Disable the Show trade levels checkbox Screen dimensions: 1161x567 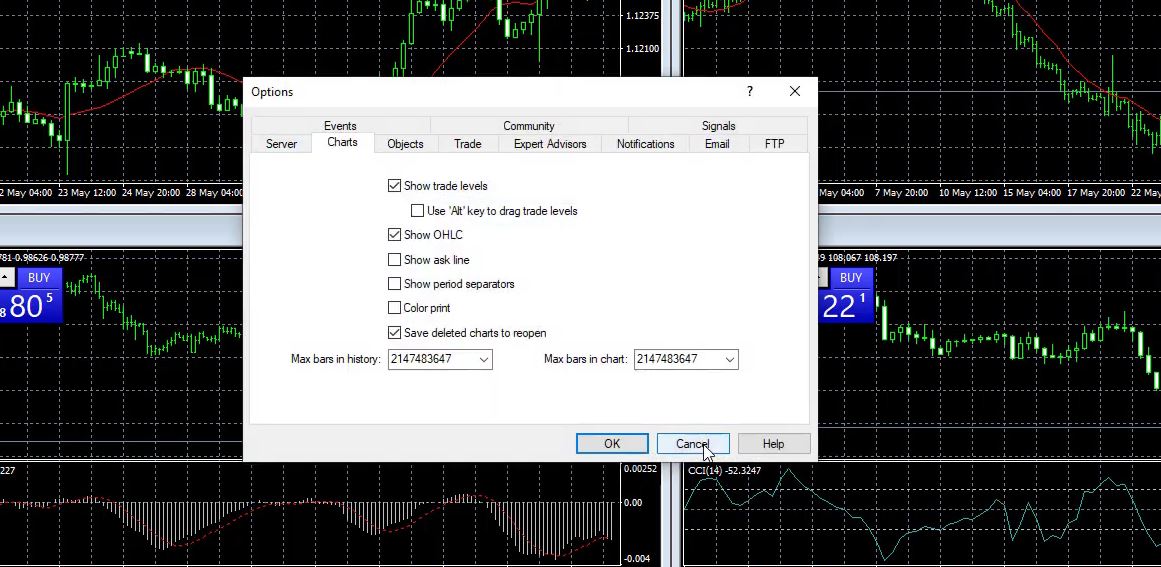click(x=395, y=186)
